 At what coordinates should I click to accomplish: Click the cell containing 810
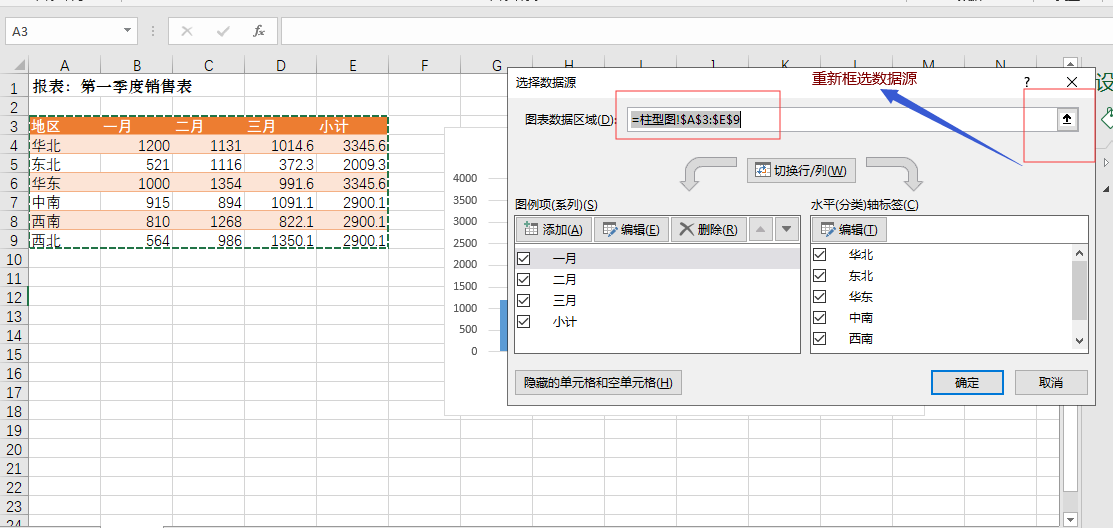136,222
